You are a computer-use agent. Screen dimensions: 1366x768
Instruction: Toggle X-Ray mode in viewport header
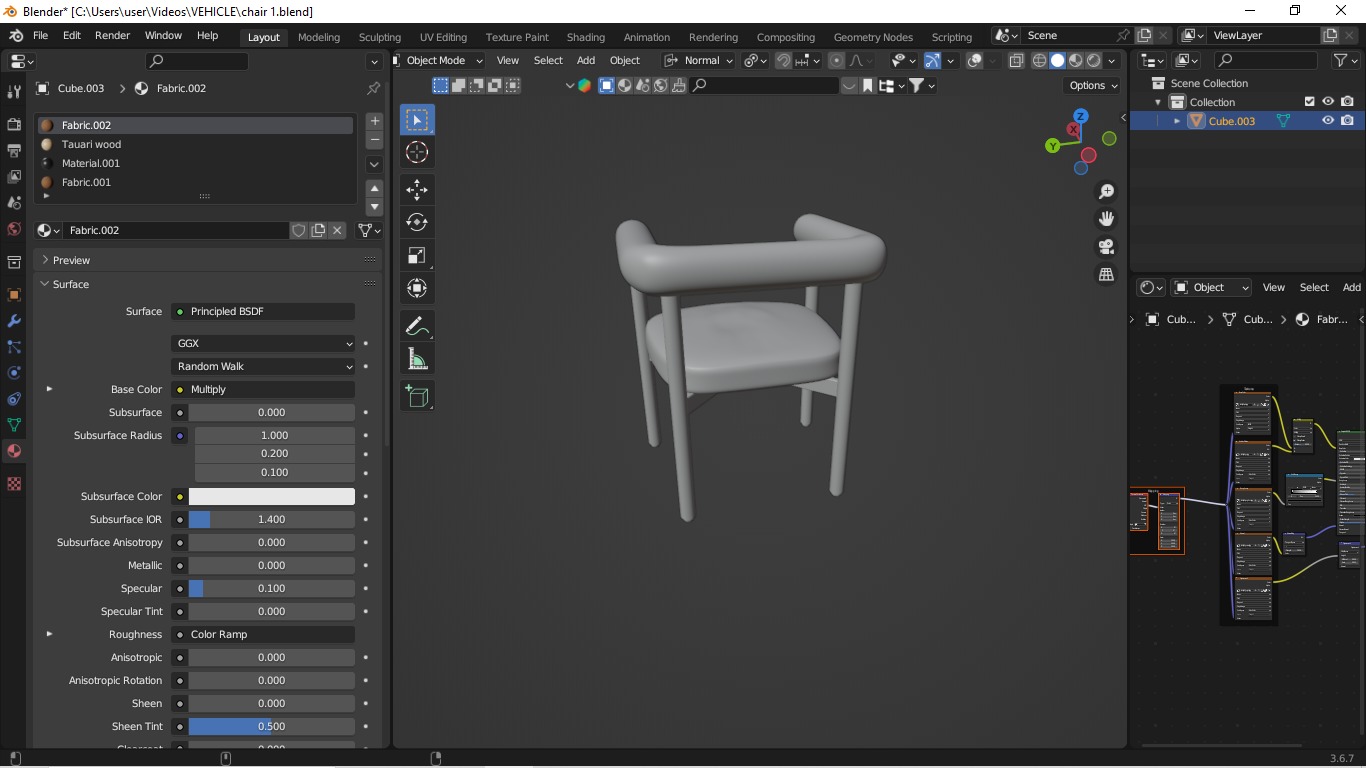point(1016,61)
